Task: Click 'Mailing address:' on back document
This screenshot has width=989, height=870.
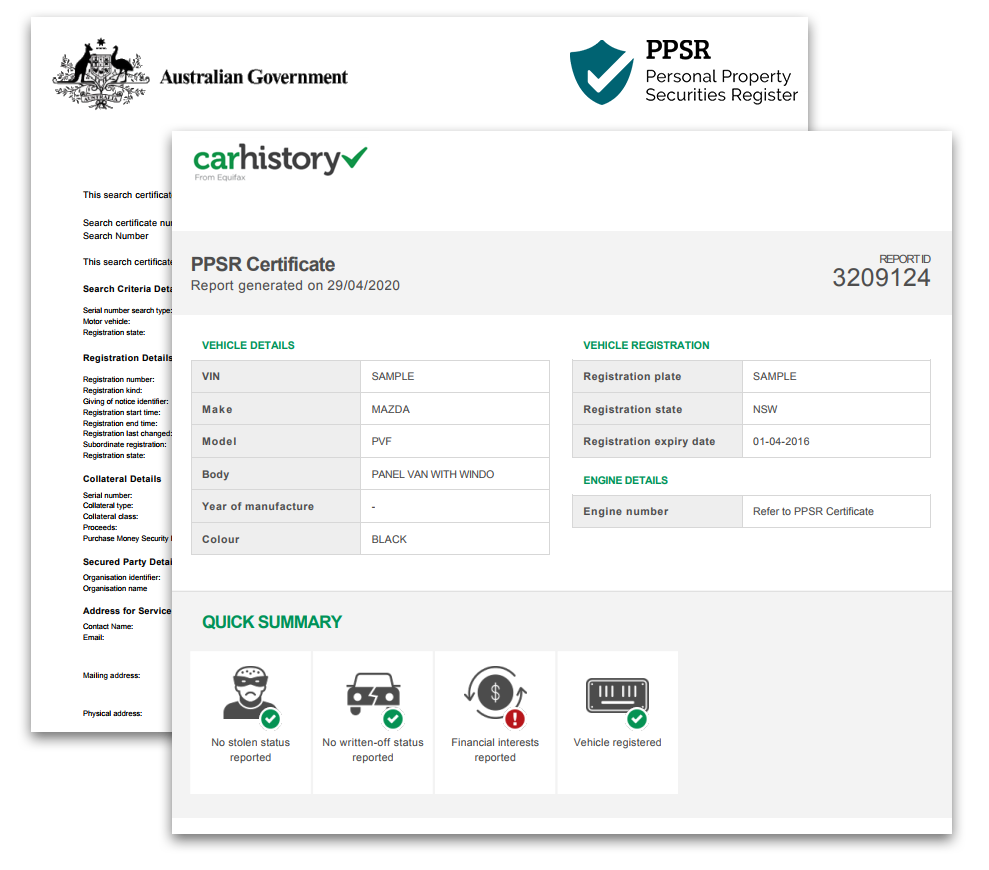Action: 111,676
